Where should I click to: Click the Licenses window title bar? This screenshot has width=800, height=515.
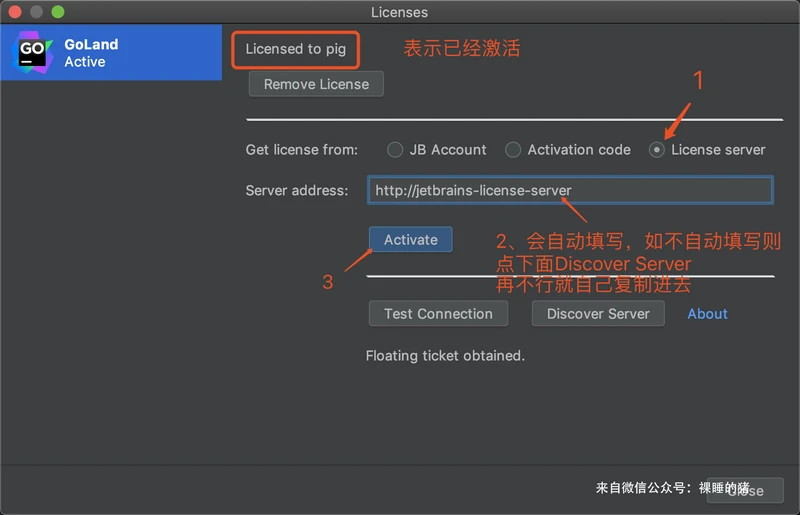400,12
